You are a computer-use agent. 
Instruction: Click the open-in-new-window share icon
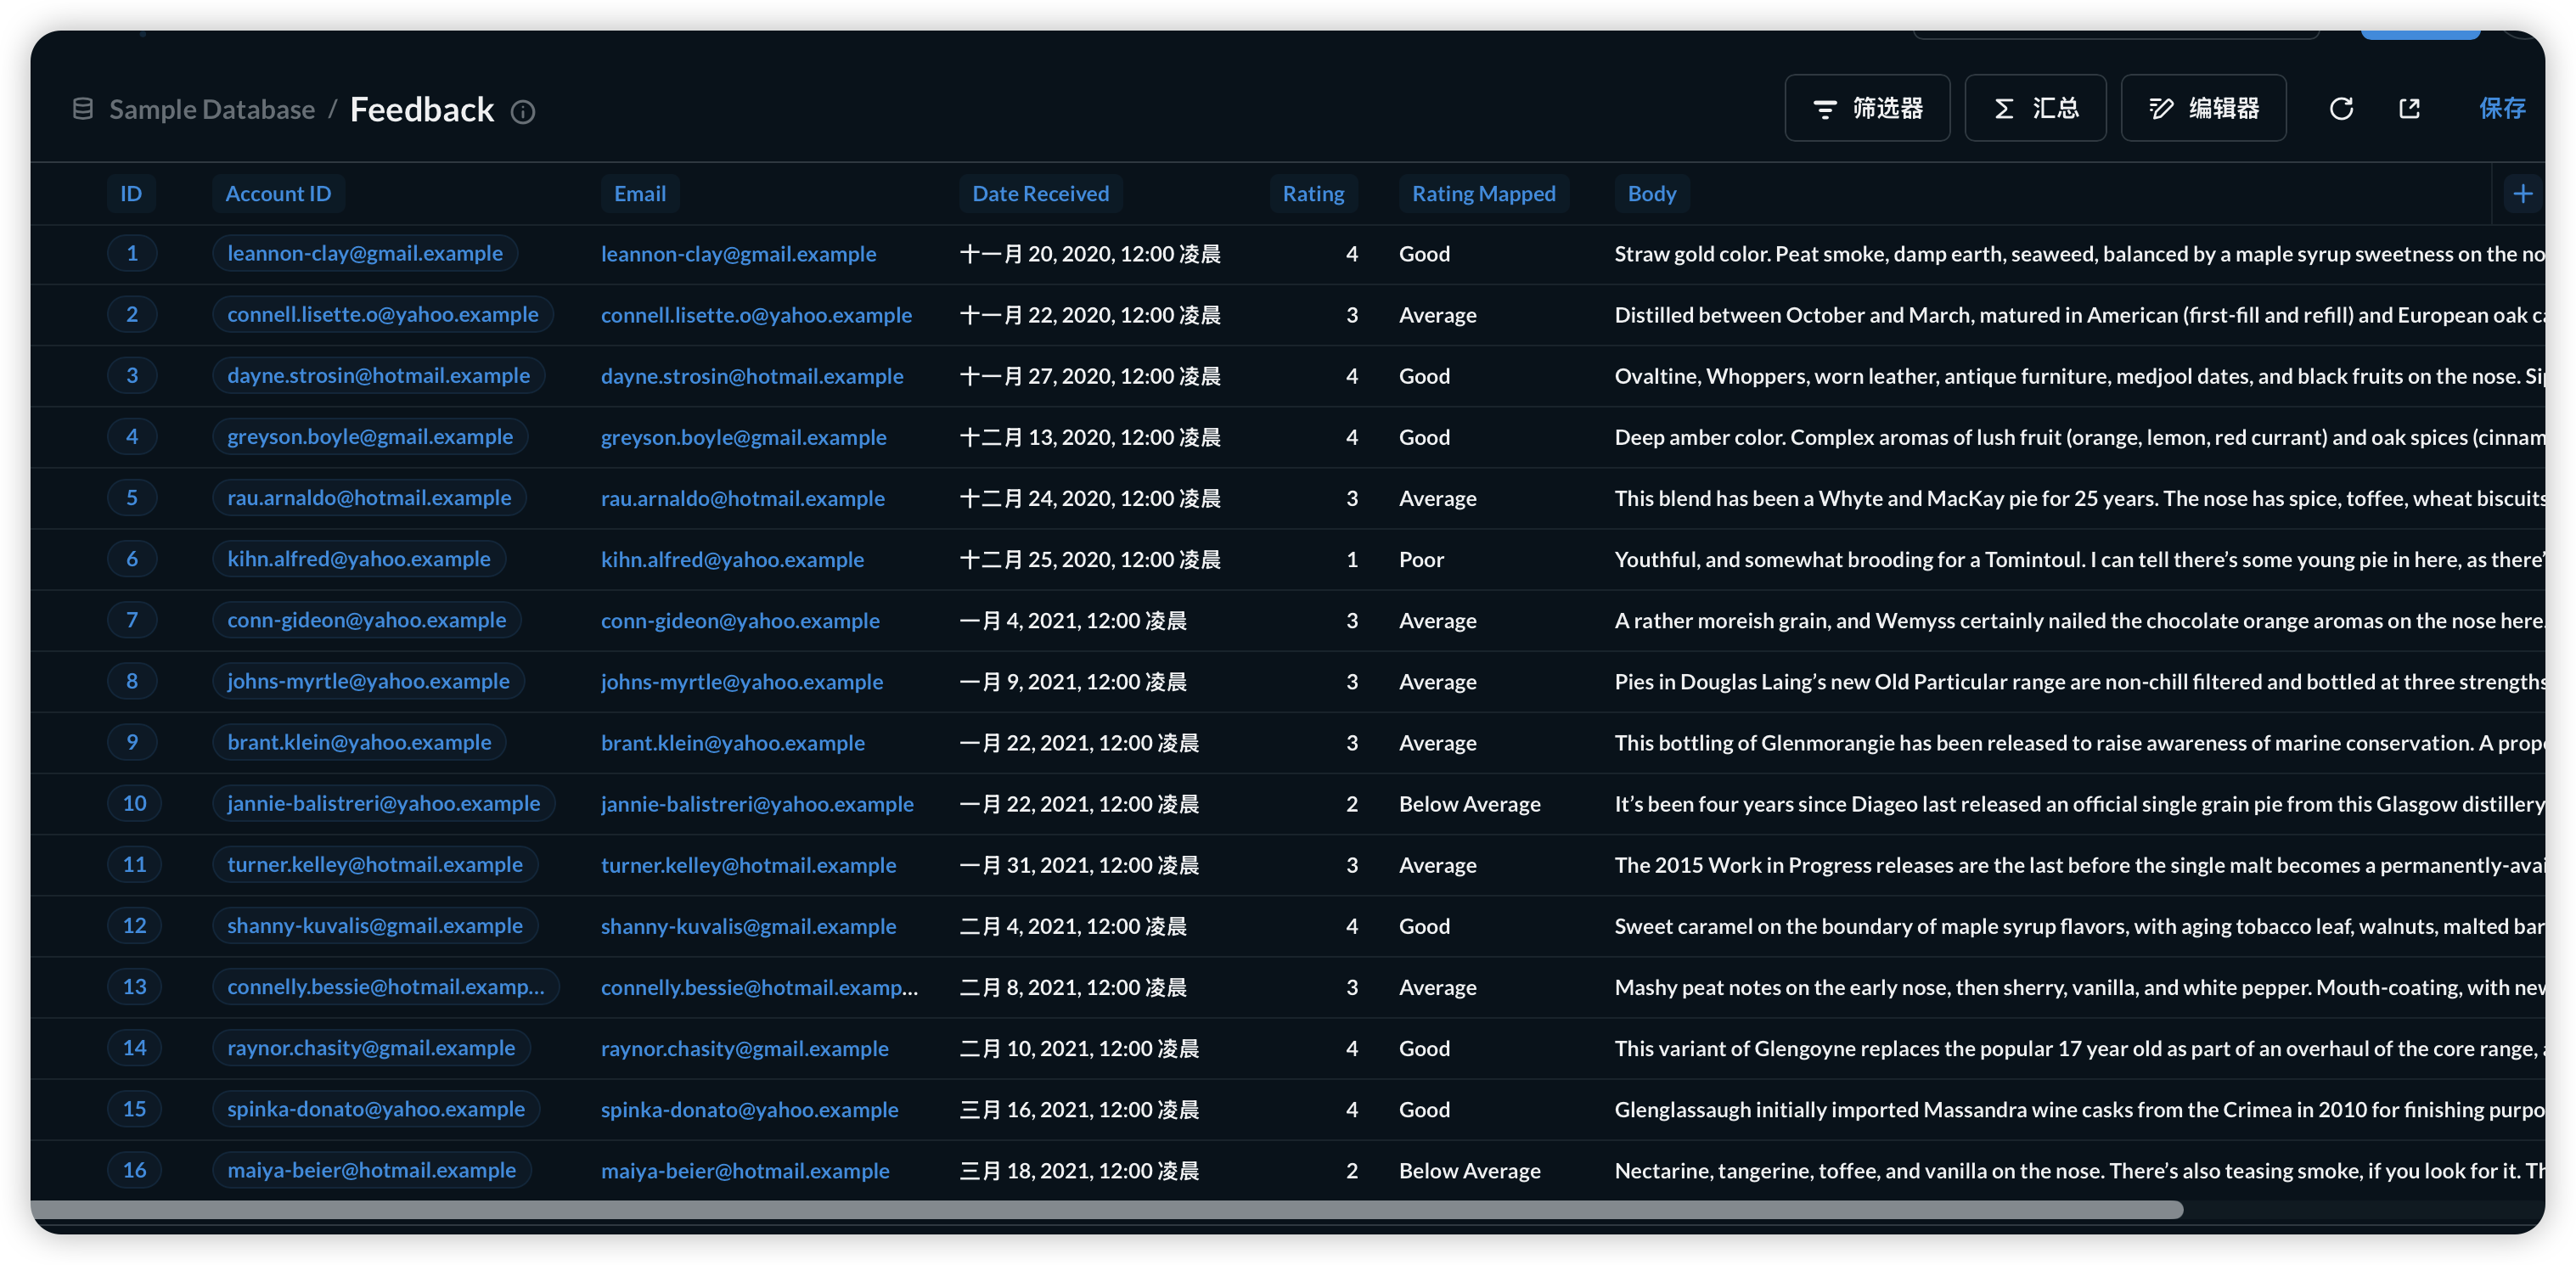tap(2410, 108)
